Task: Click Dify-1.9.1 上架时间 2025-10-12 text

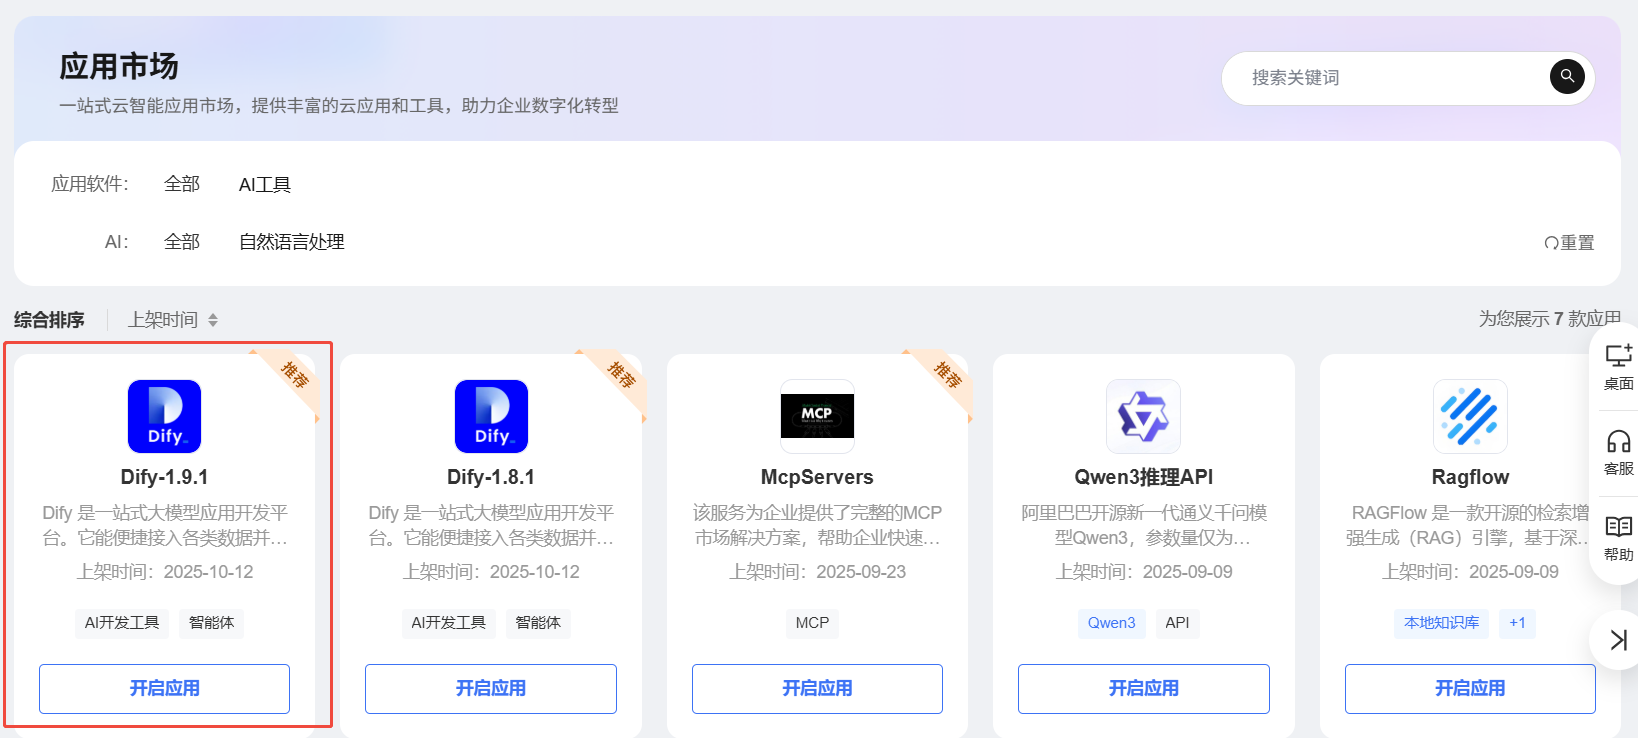Action: (x=164, y=572)
